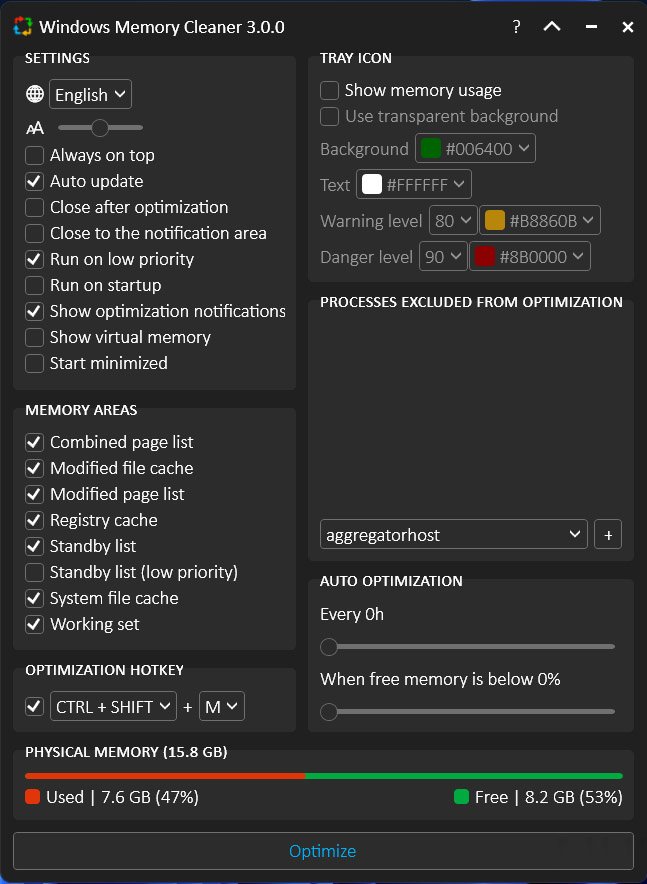647x884 pixels.
Task: Click the collapse chevron icon in title bar
Action: click(x=552, y=27)
